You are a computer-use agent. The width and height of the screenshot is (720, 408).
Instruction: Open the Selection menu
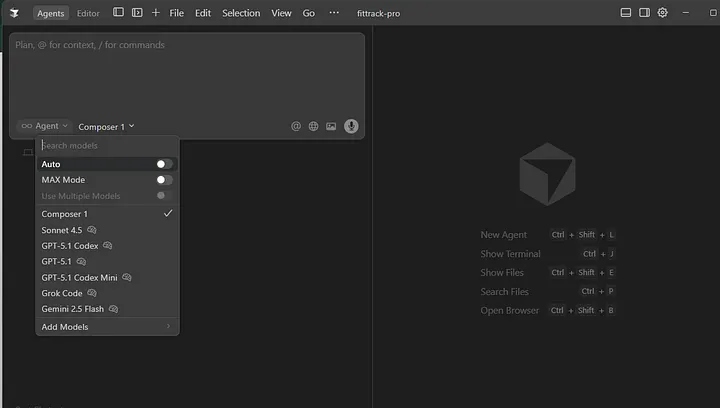point(241,13)
